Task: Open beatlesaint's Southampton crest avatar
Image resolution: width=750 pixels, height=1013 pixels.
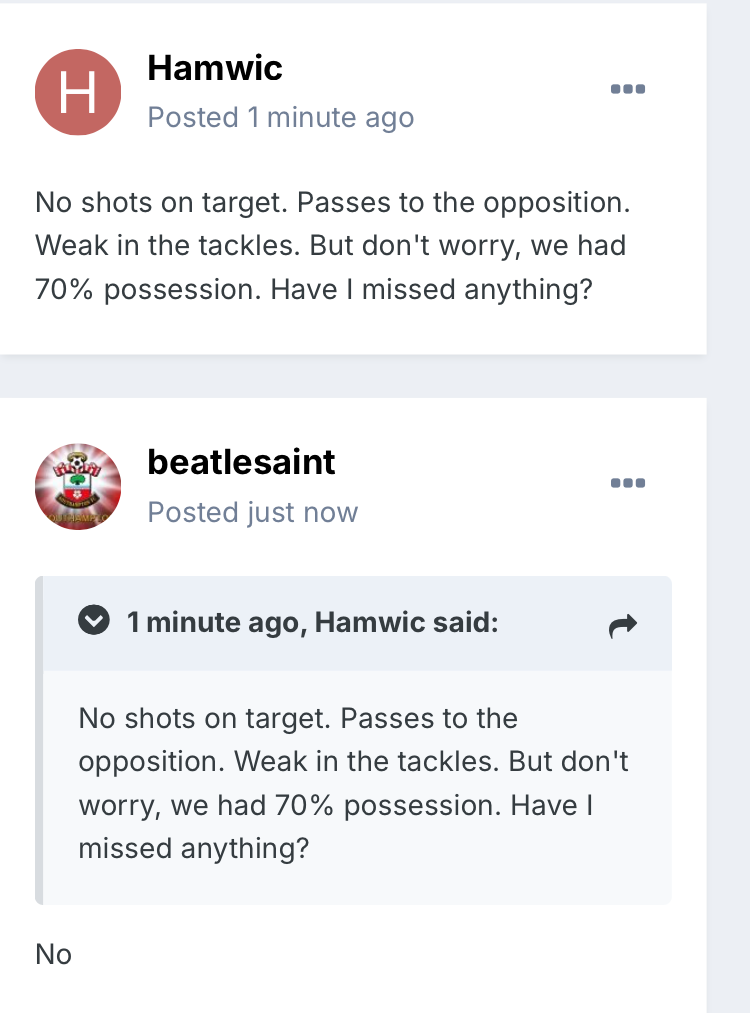Action: tap(78, 486)
